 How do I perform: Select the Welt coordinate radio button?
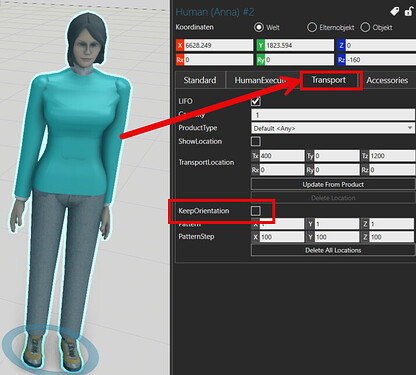[259, 27]
